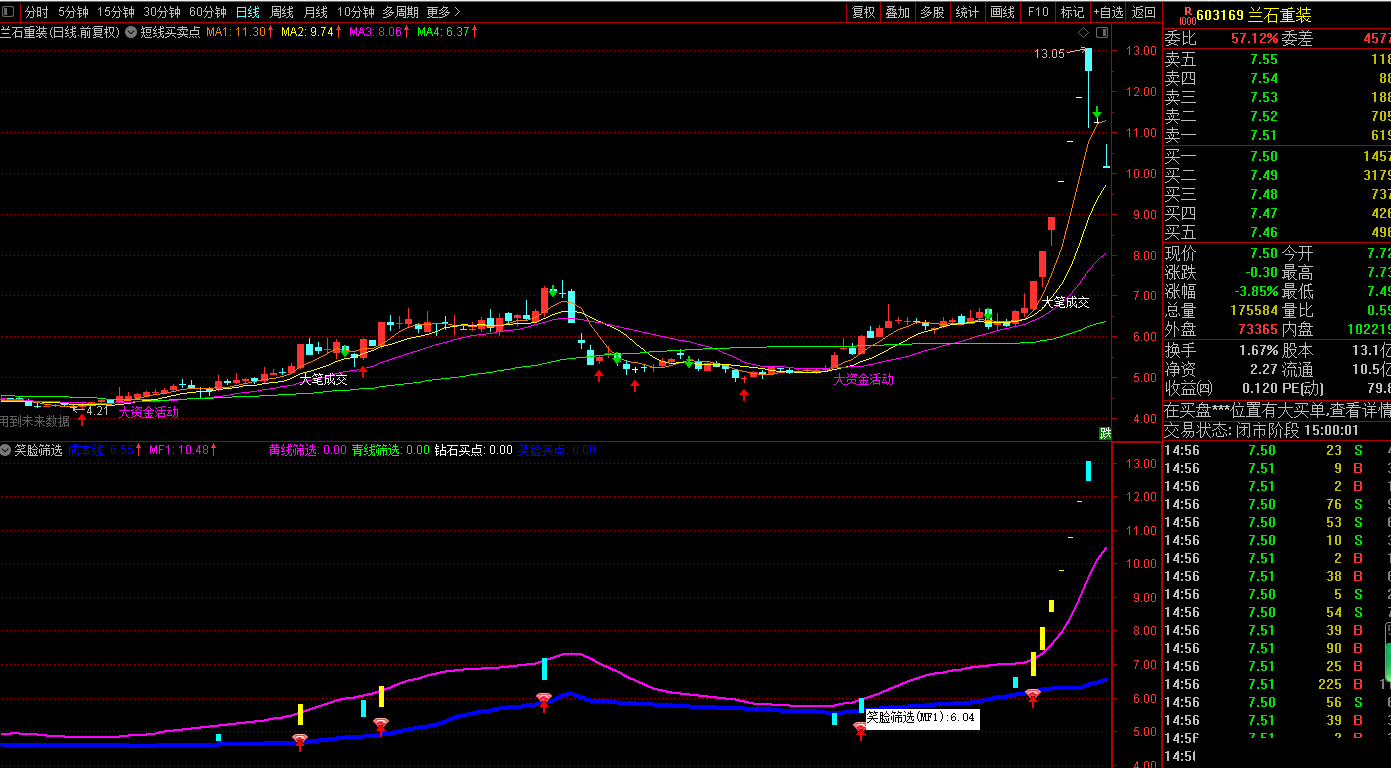Switch to the 10分钟 period

tap(355, 12)
